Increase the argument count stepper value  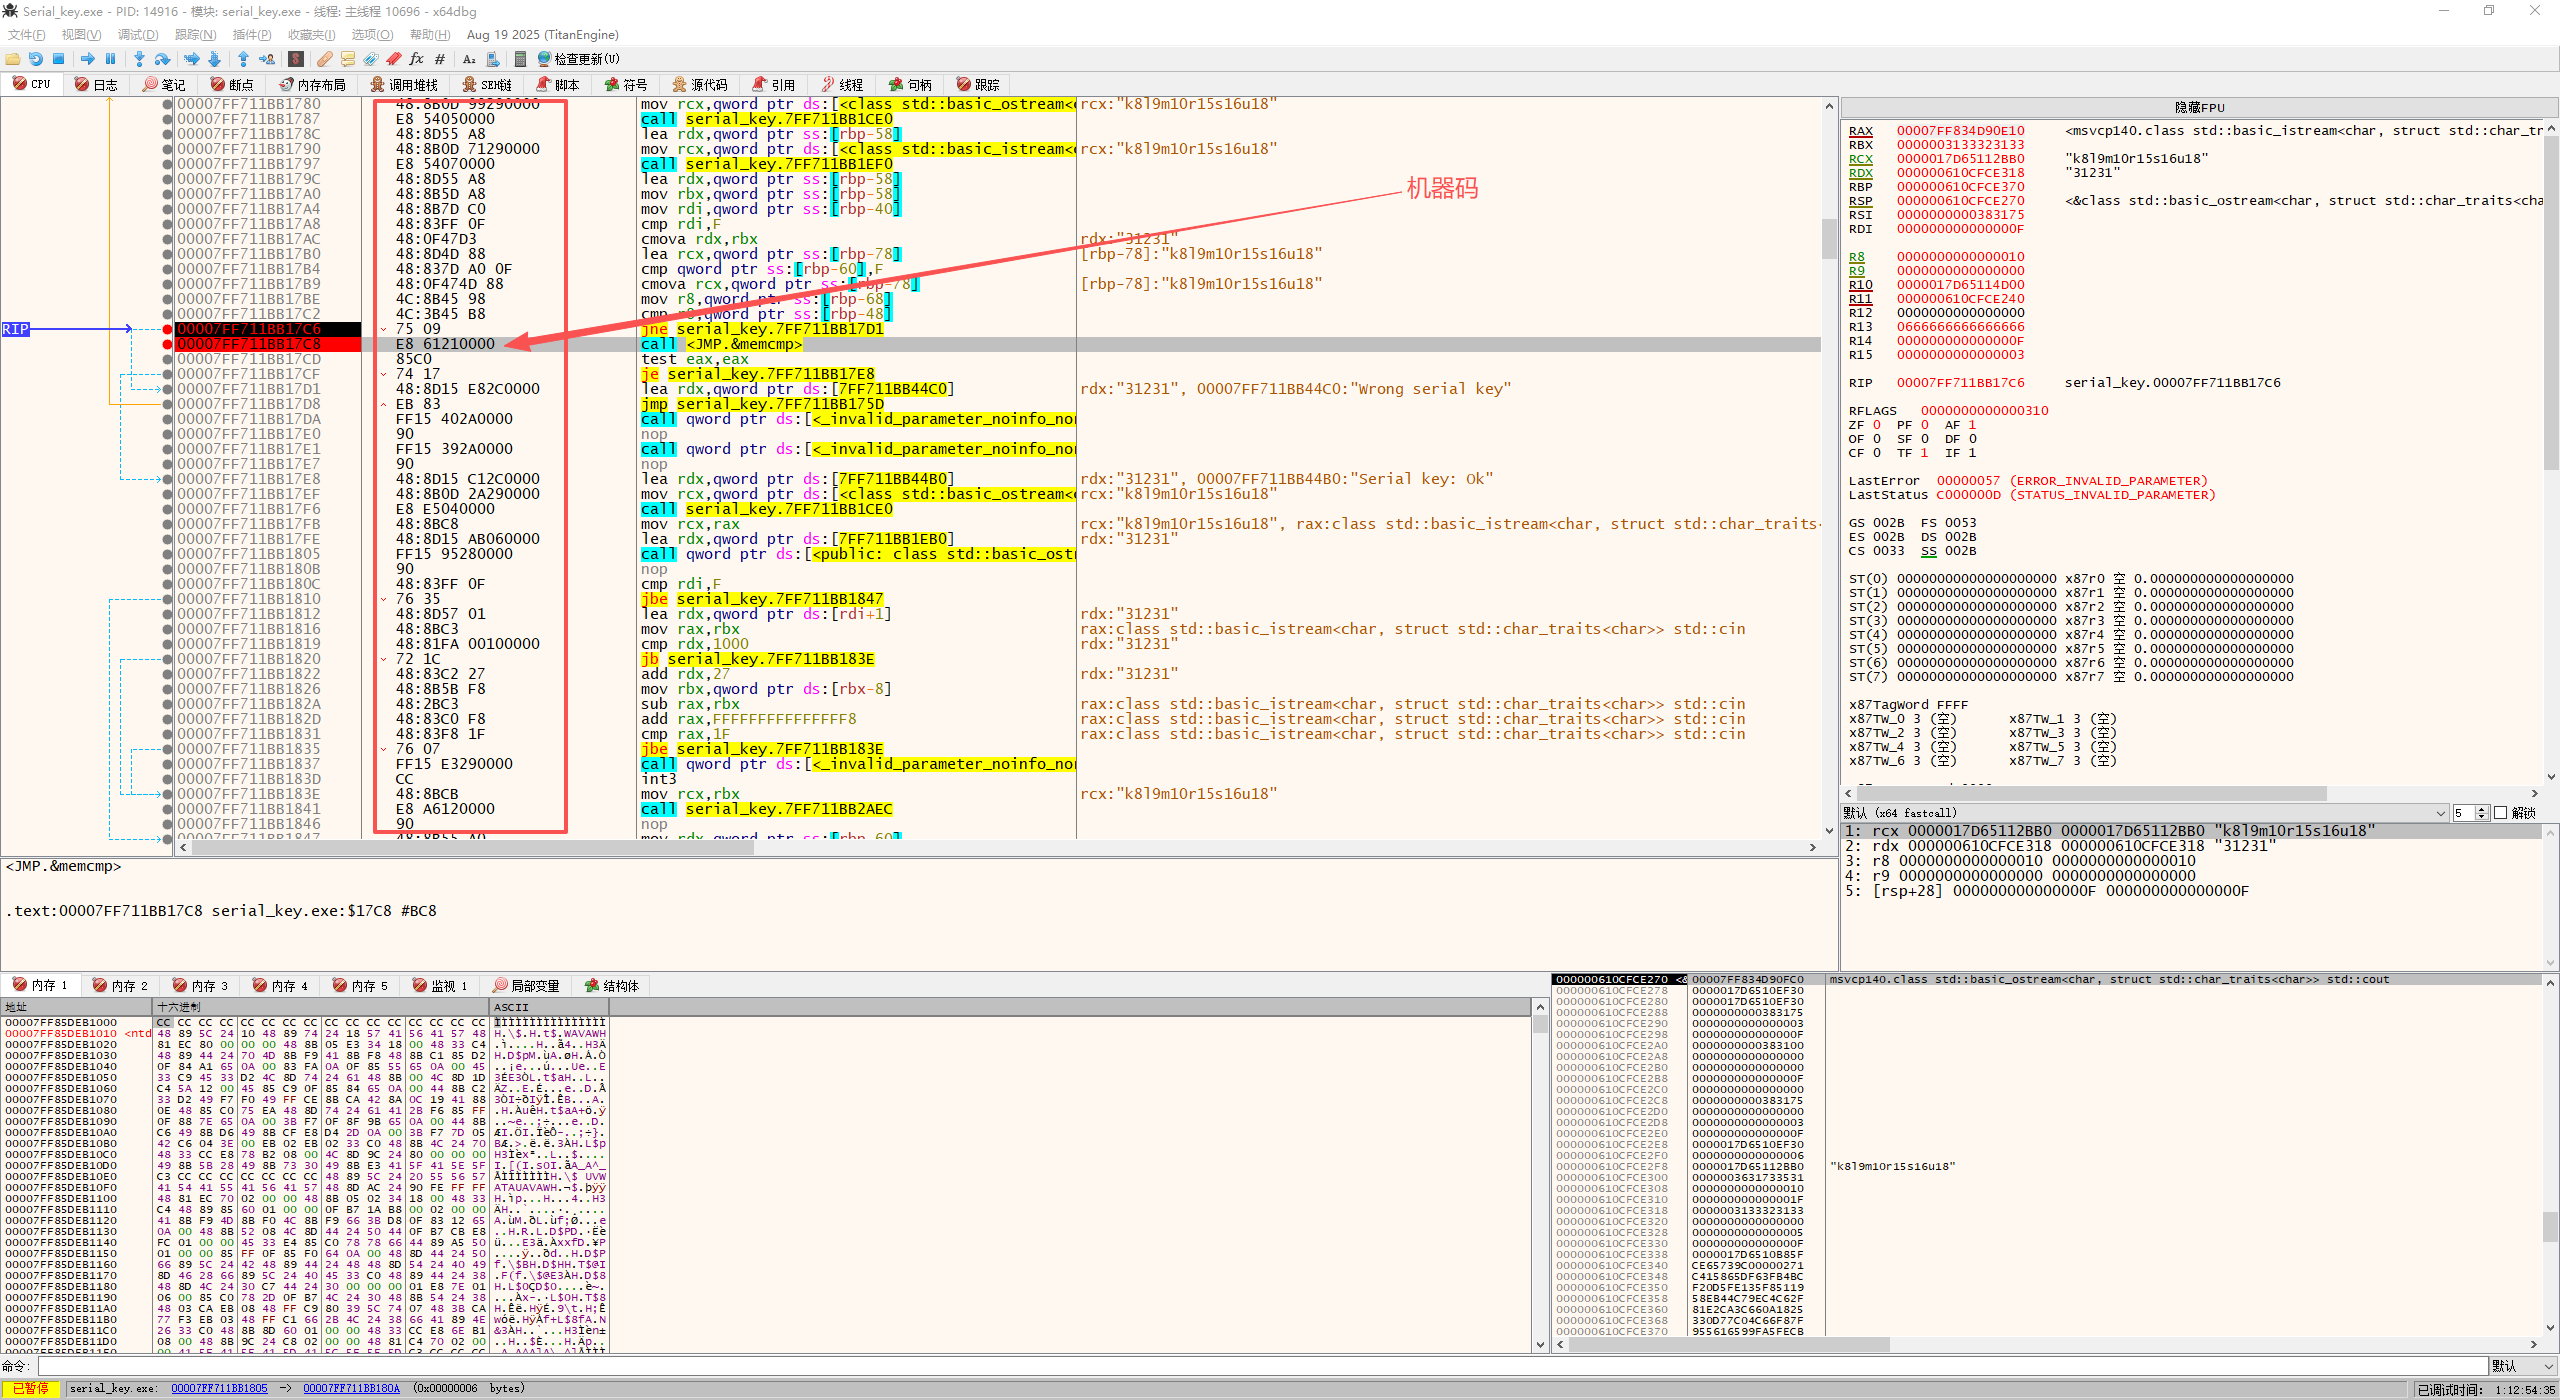click(x=2481, y=809)
